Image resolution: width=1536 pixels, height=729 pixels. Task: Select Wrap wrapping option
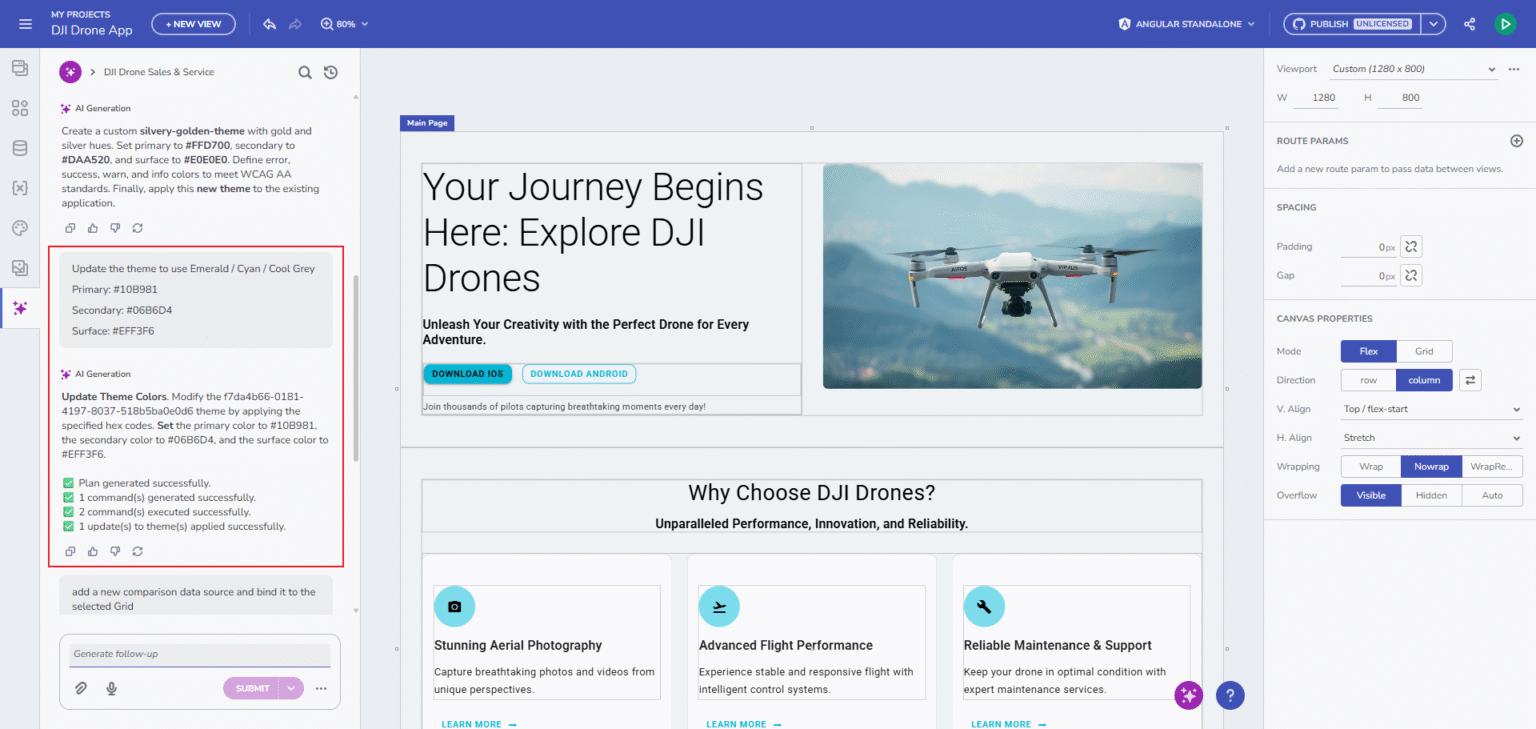(1370, 467)
